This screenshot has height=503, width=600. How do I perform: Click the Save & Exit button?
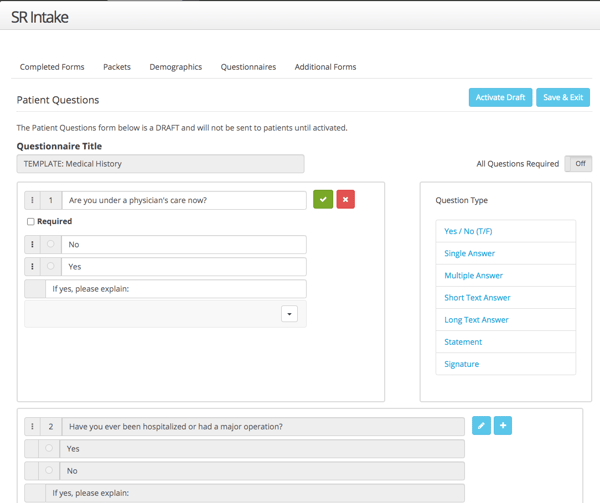(x=563, y=97)
